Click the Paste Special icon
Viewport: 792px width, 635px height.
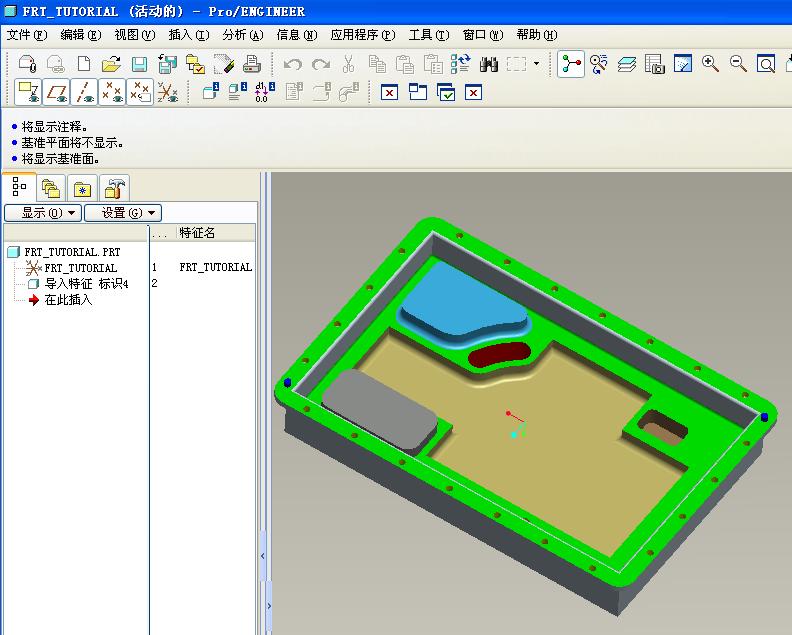[433, 64]
